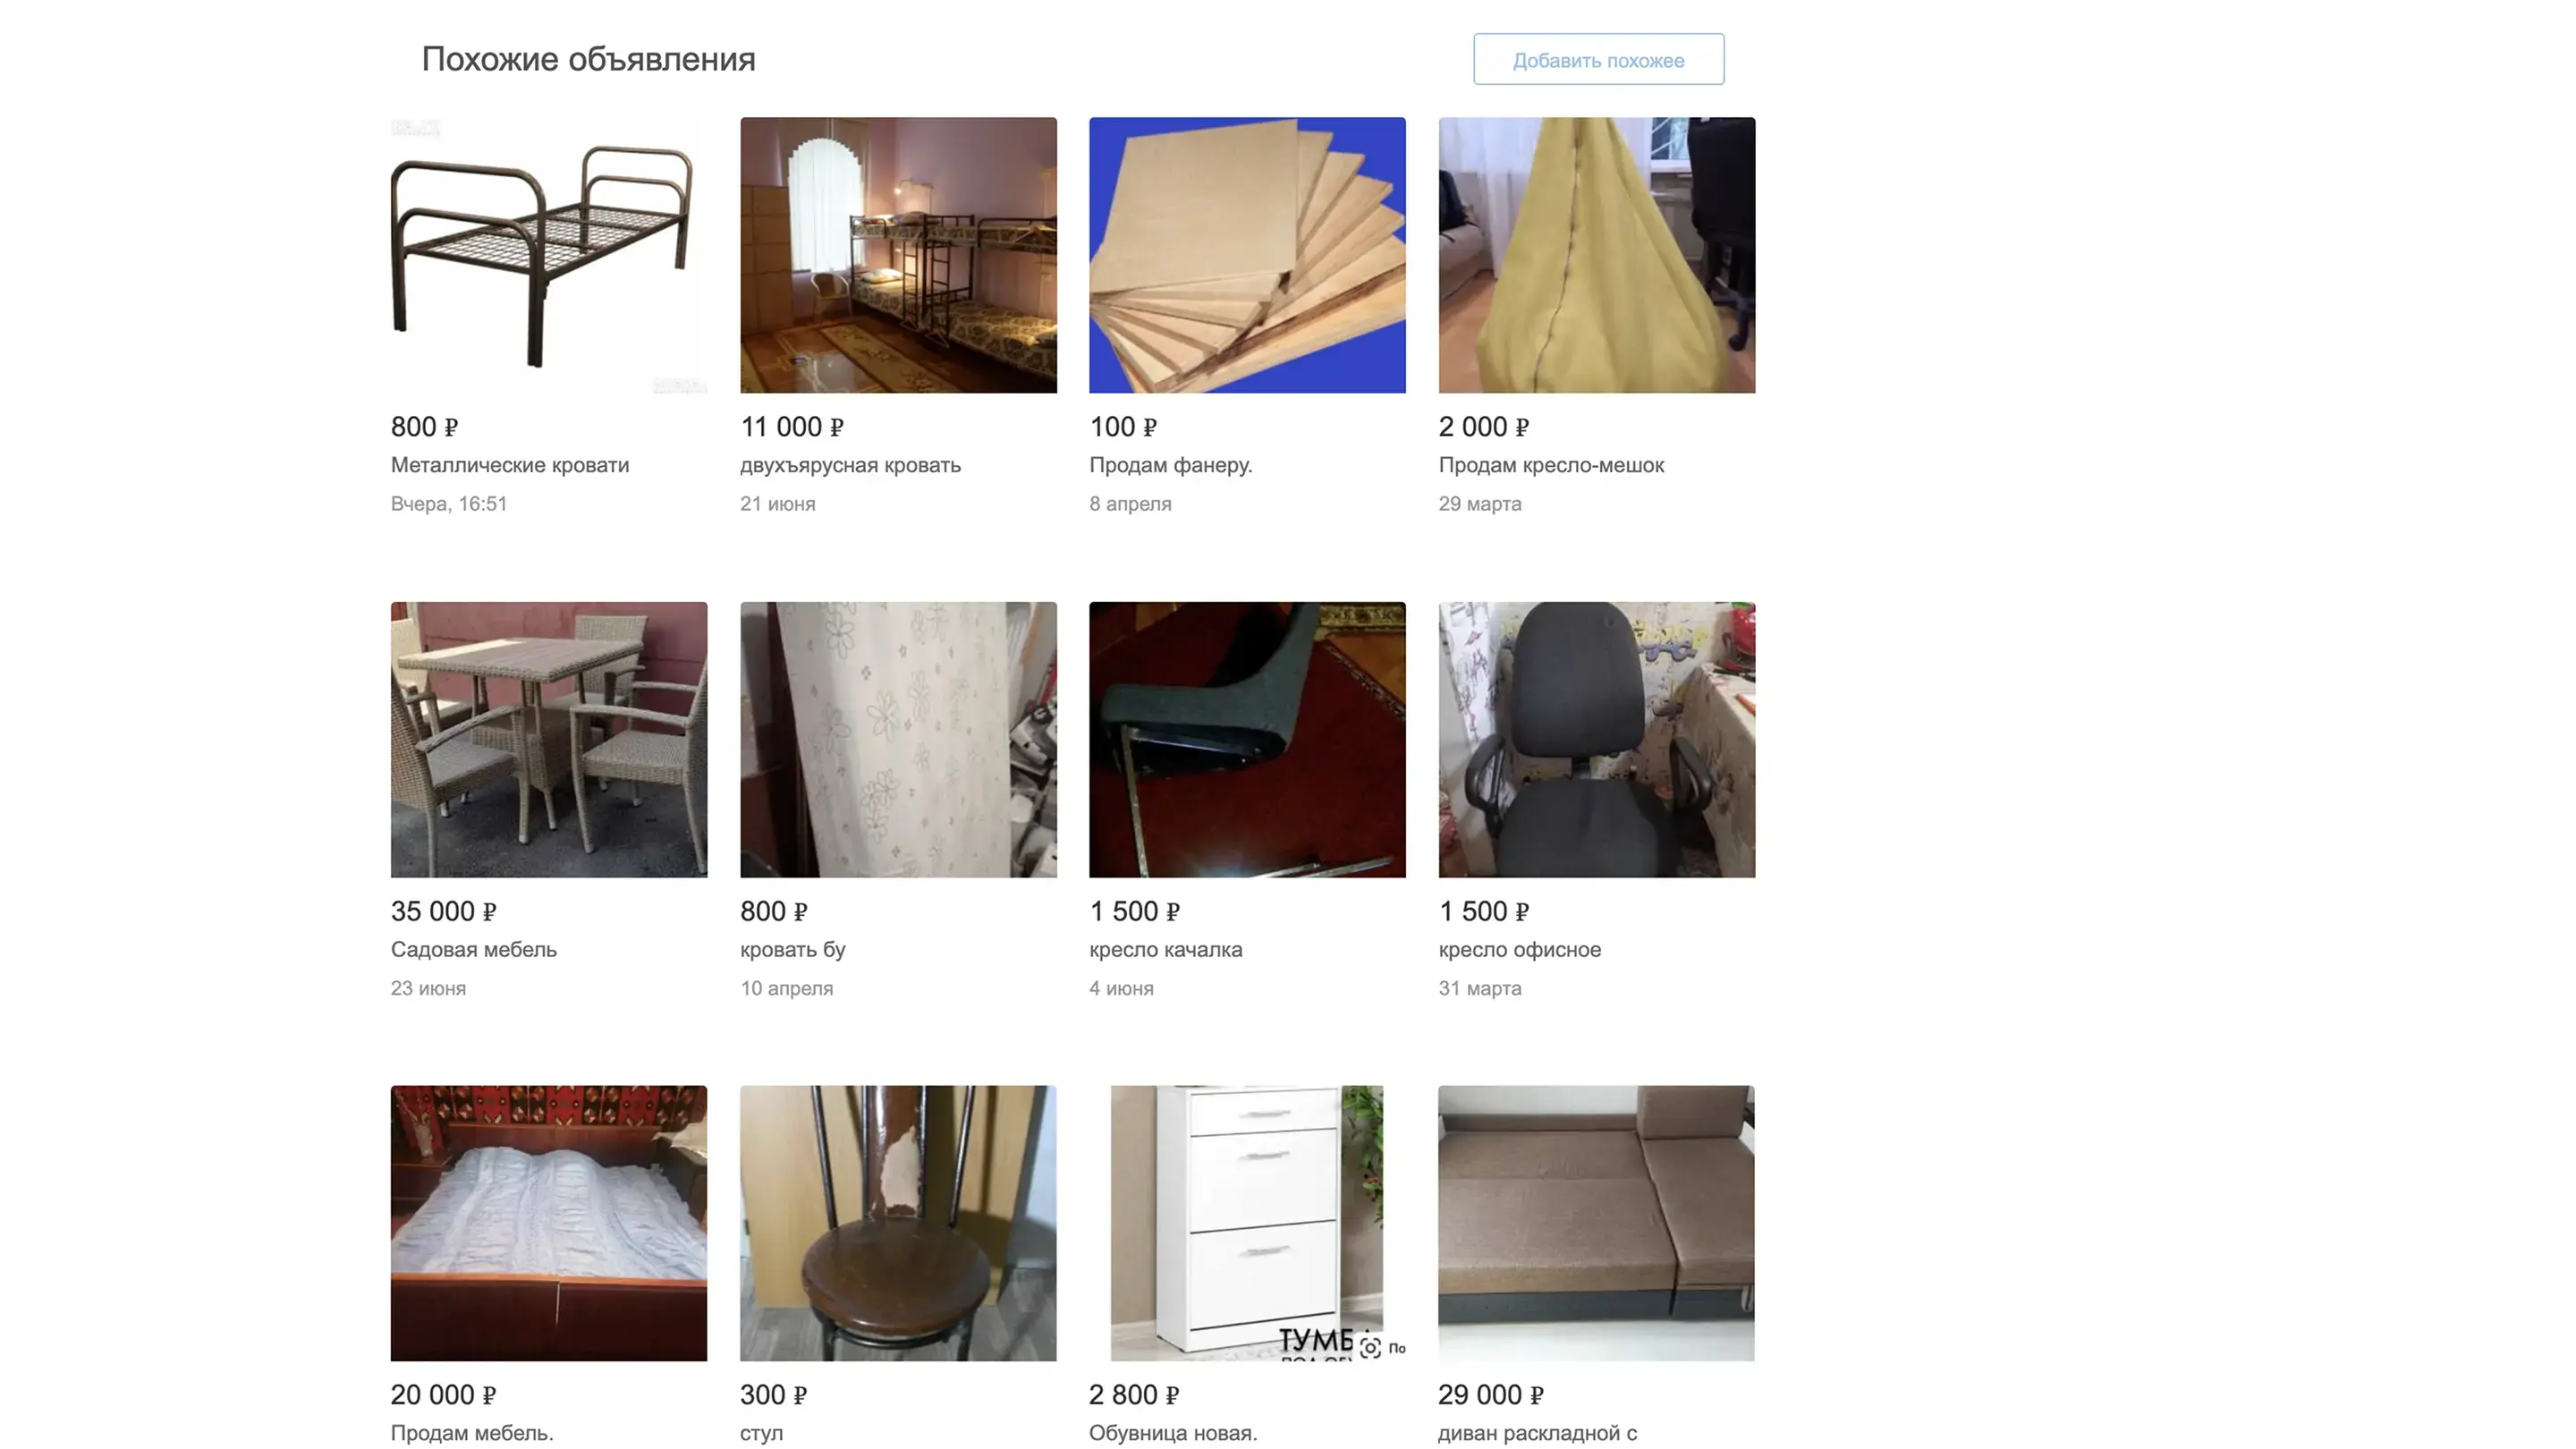Click the Обувница новая title link
2576x1449 pixels.
(1173, 1434)
